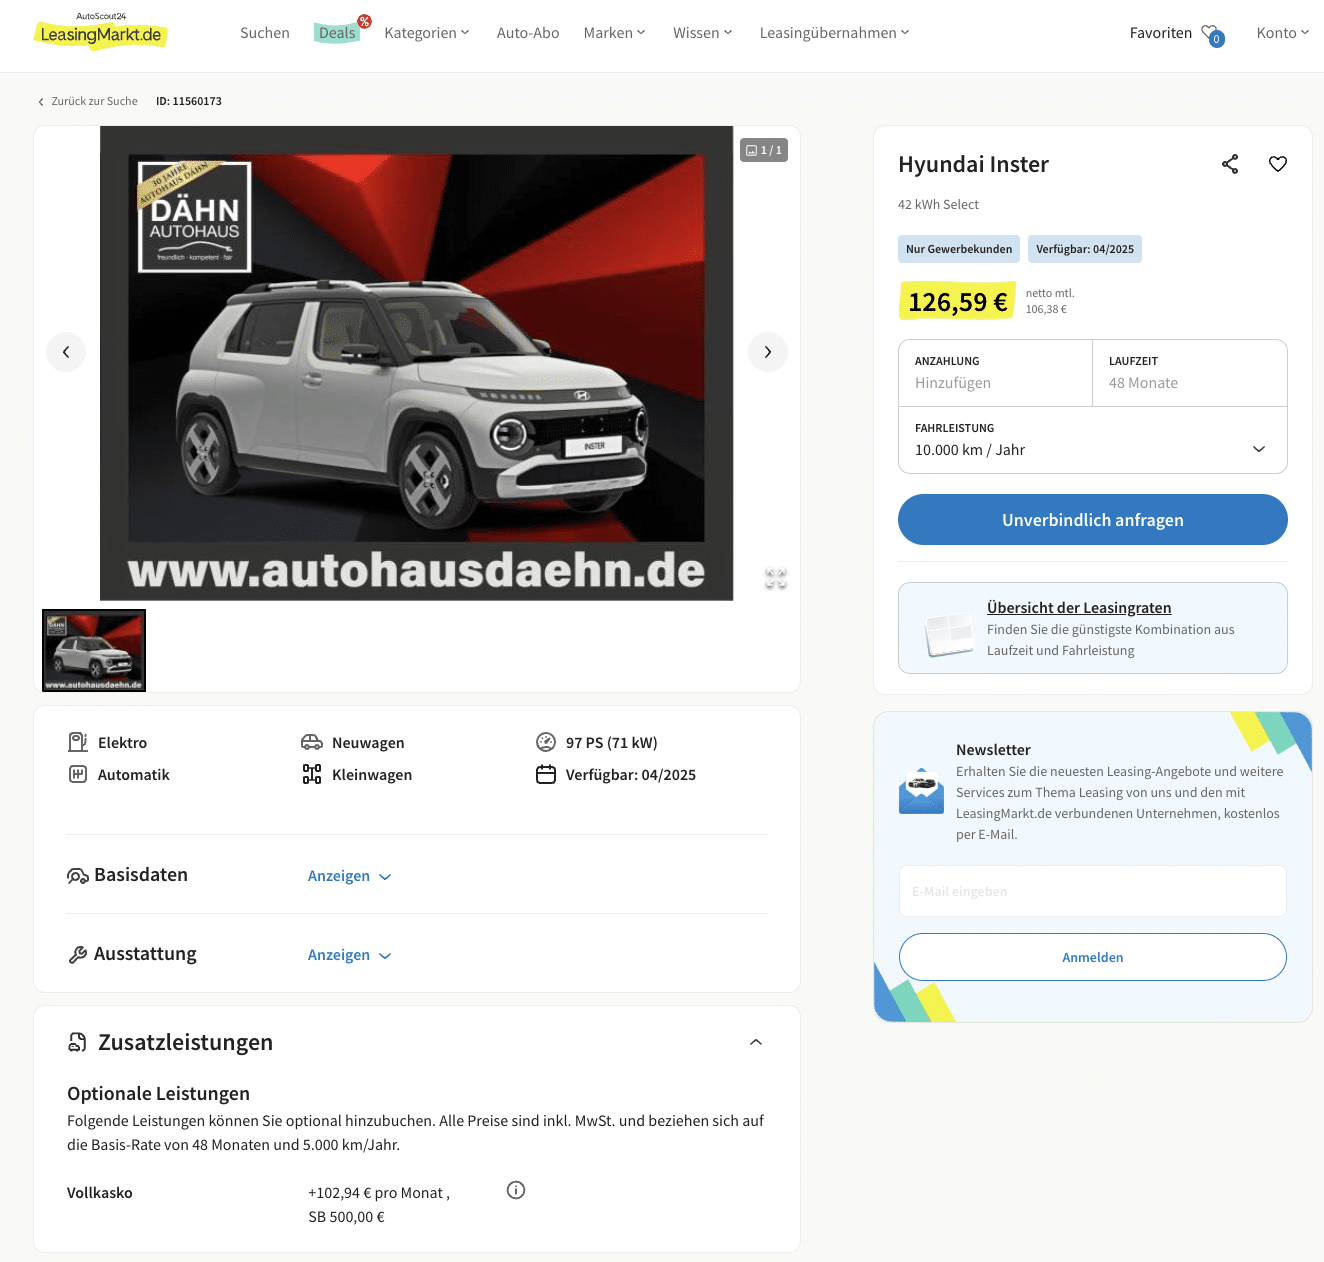The image size is (1324, 1262).
Task: Click the share icon beside Hyundai Inster
Action: [1230, 164]
